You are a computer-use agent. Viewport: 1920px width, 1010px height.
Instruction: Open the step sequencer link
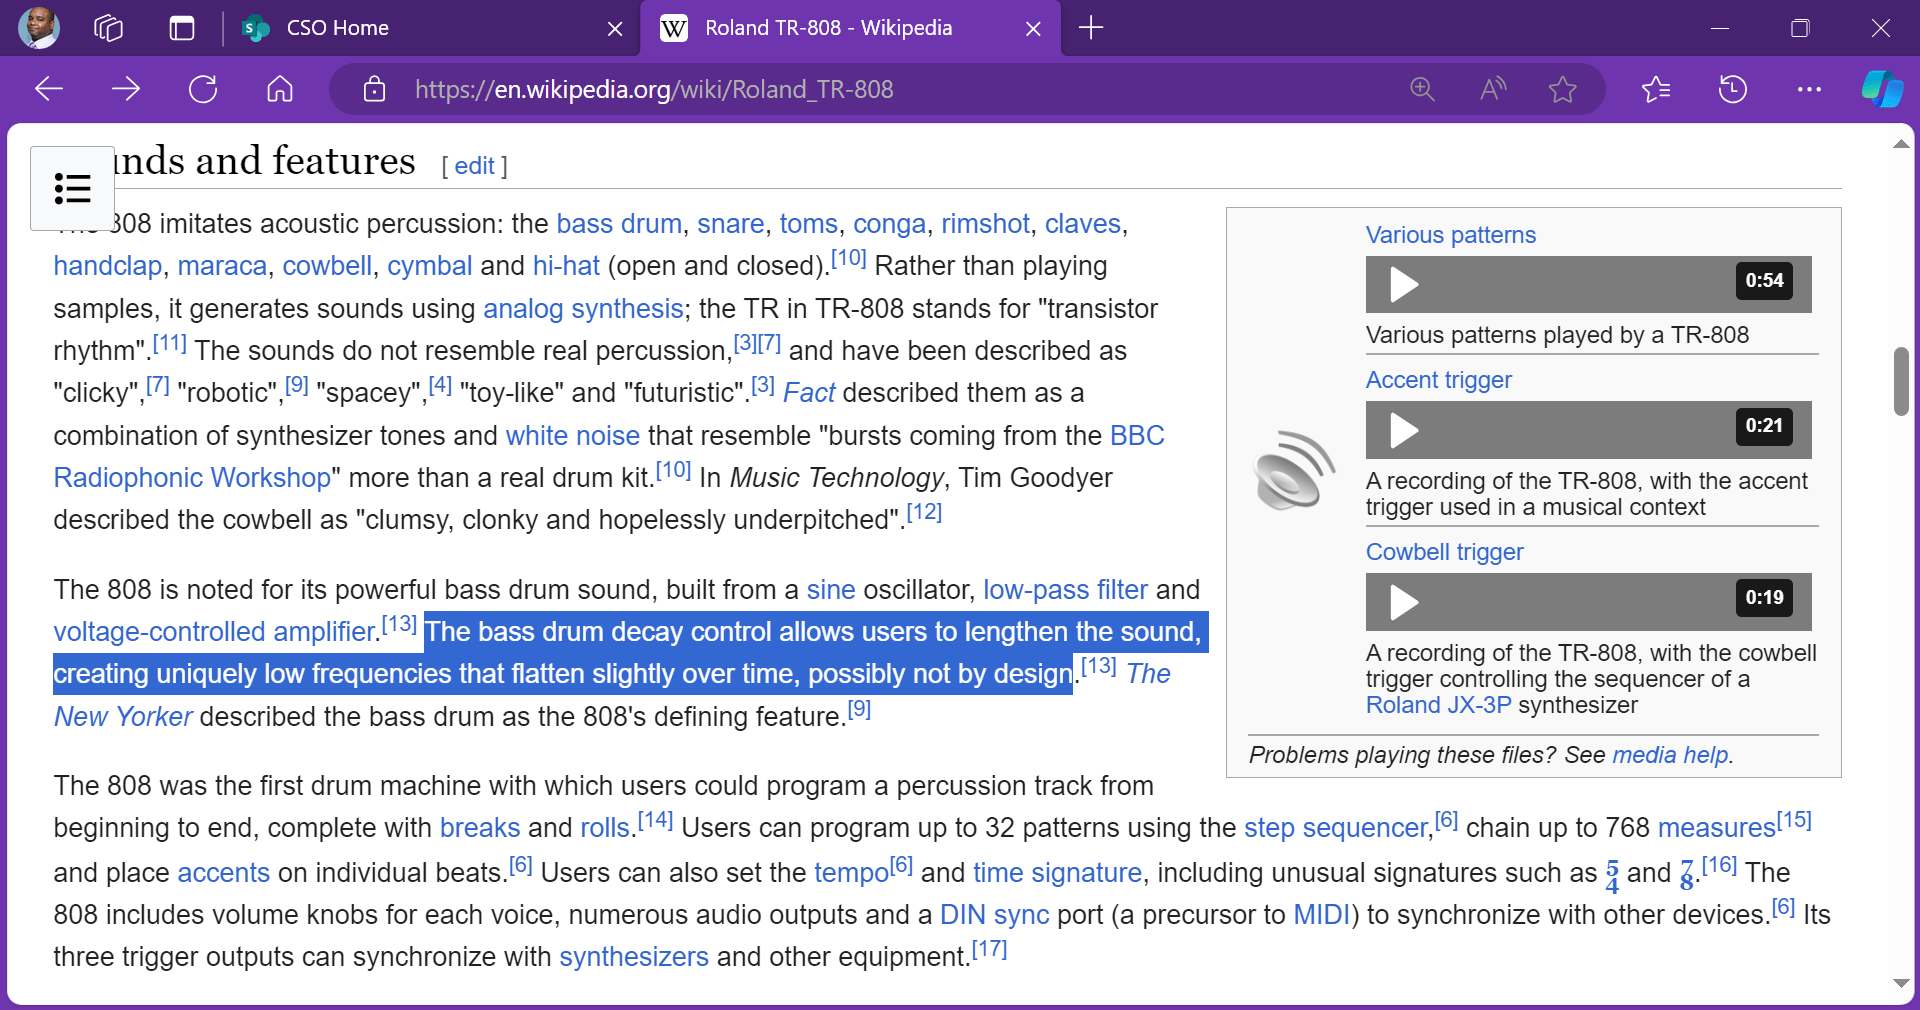[x=1337, y=828]
